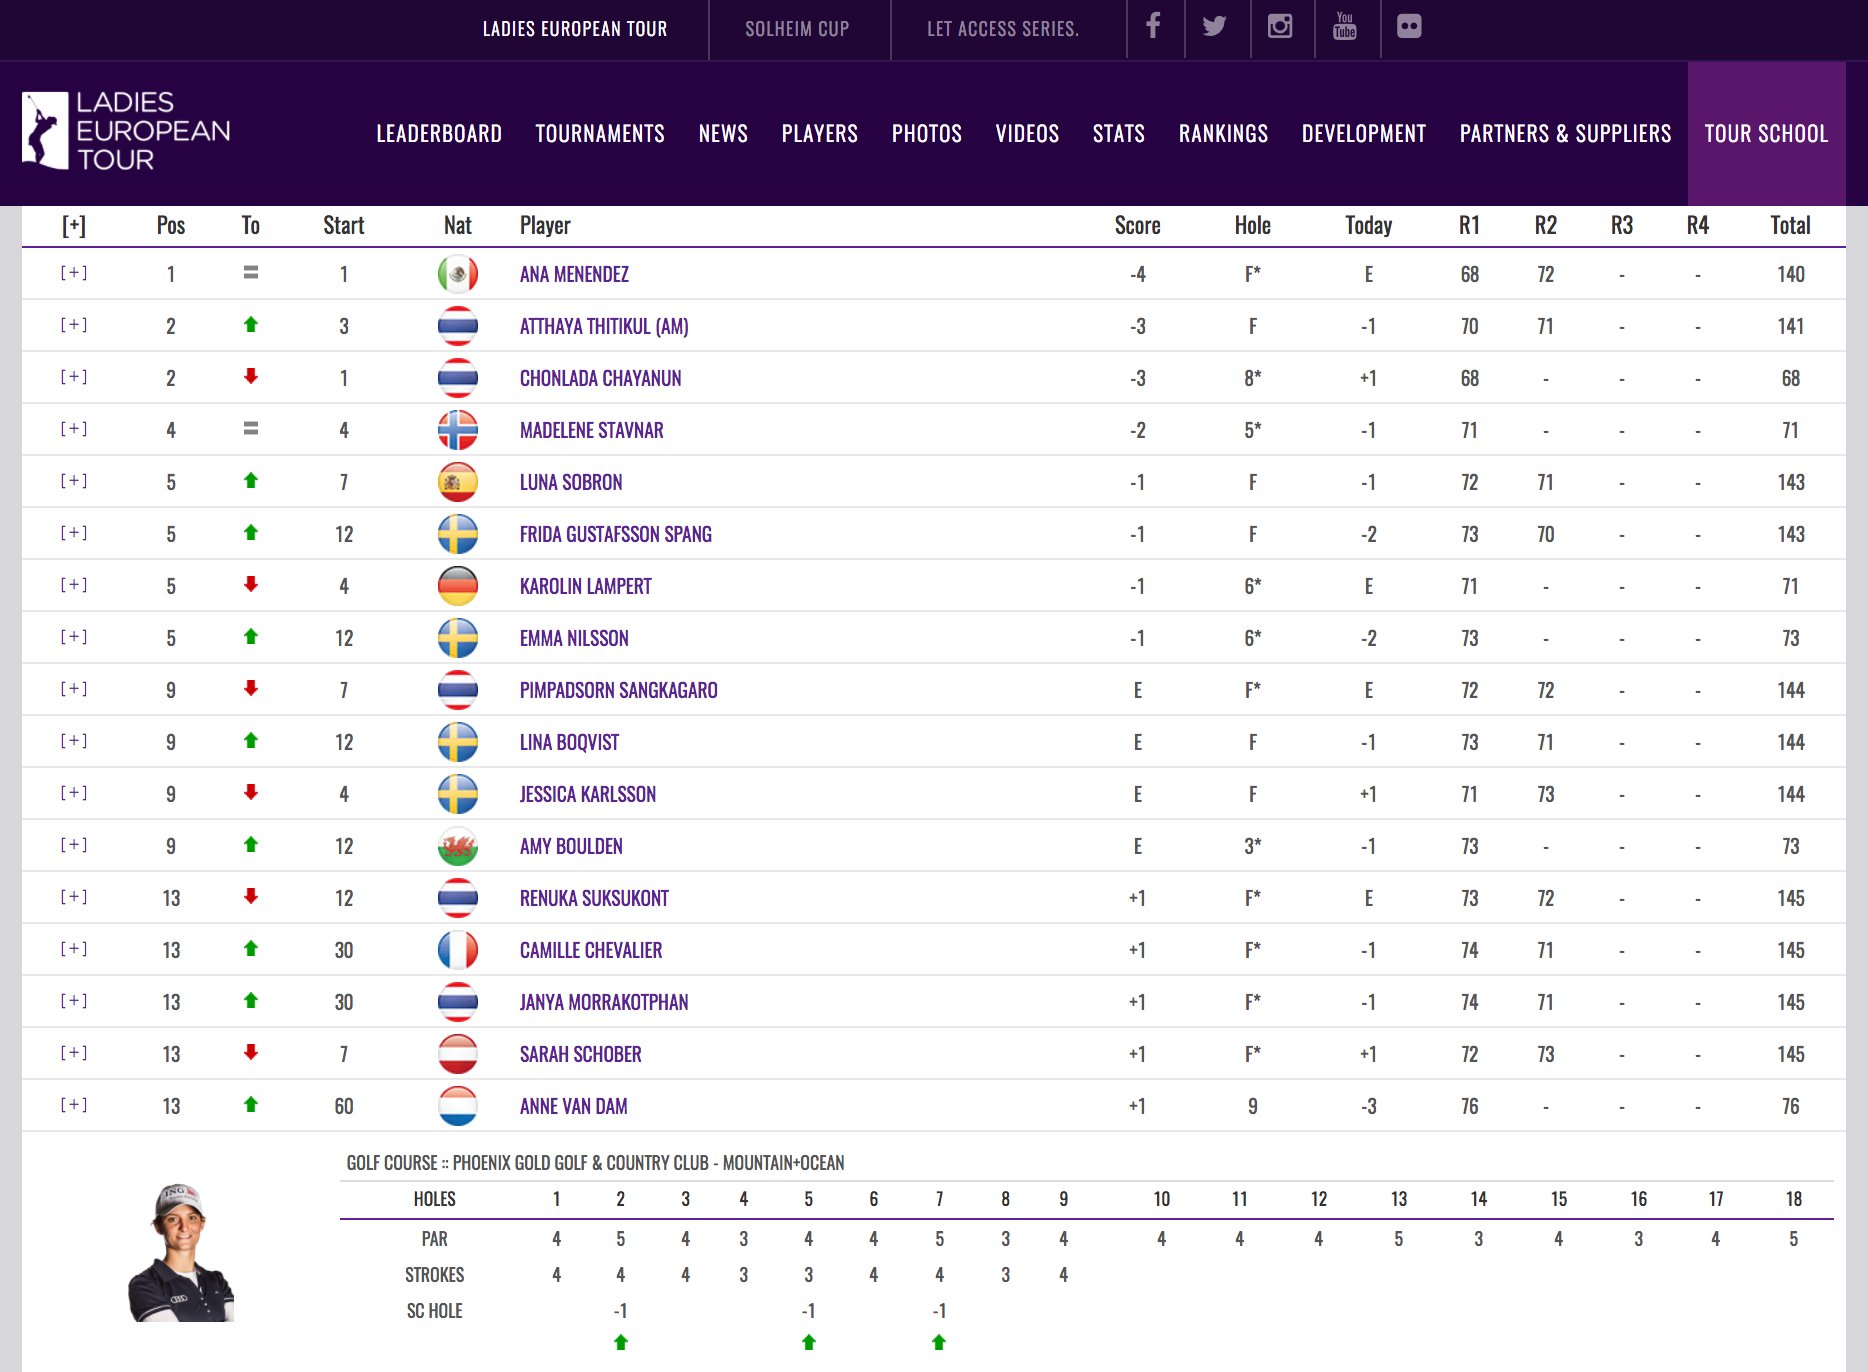This screenshot has width=1868, height=1372.
Task: Expand Lina Boqvist scorecard row
Action: coord(74,741)
